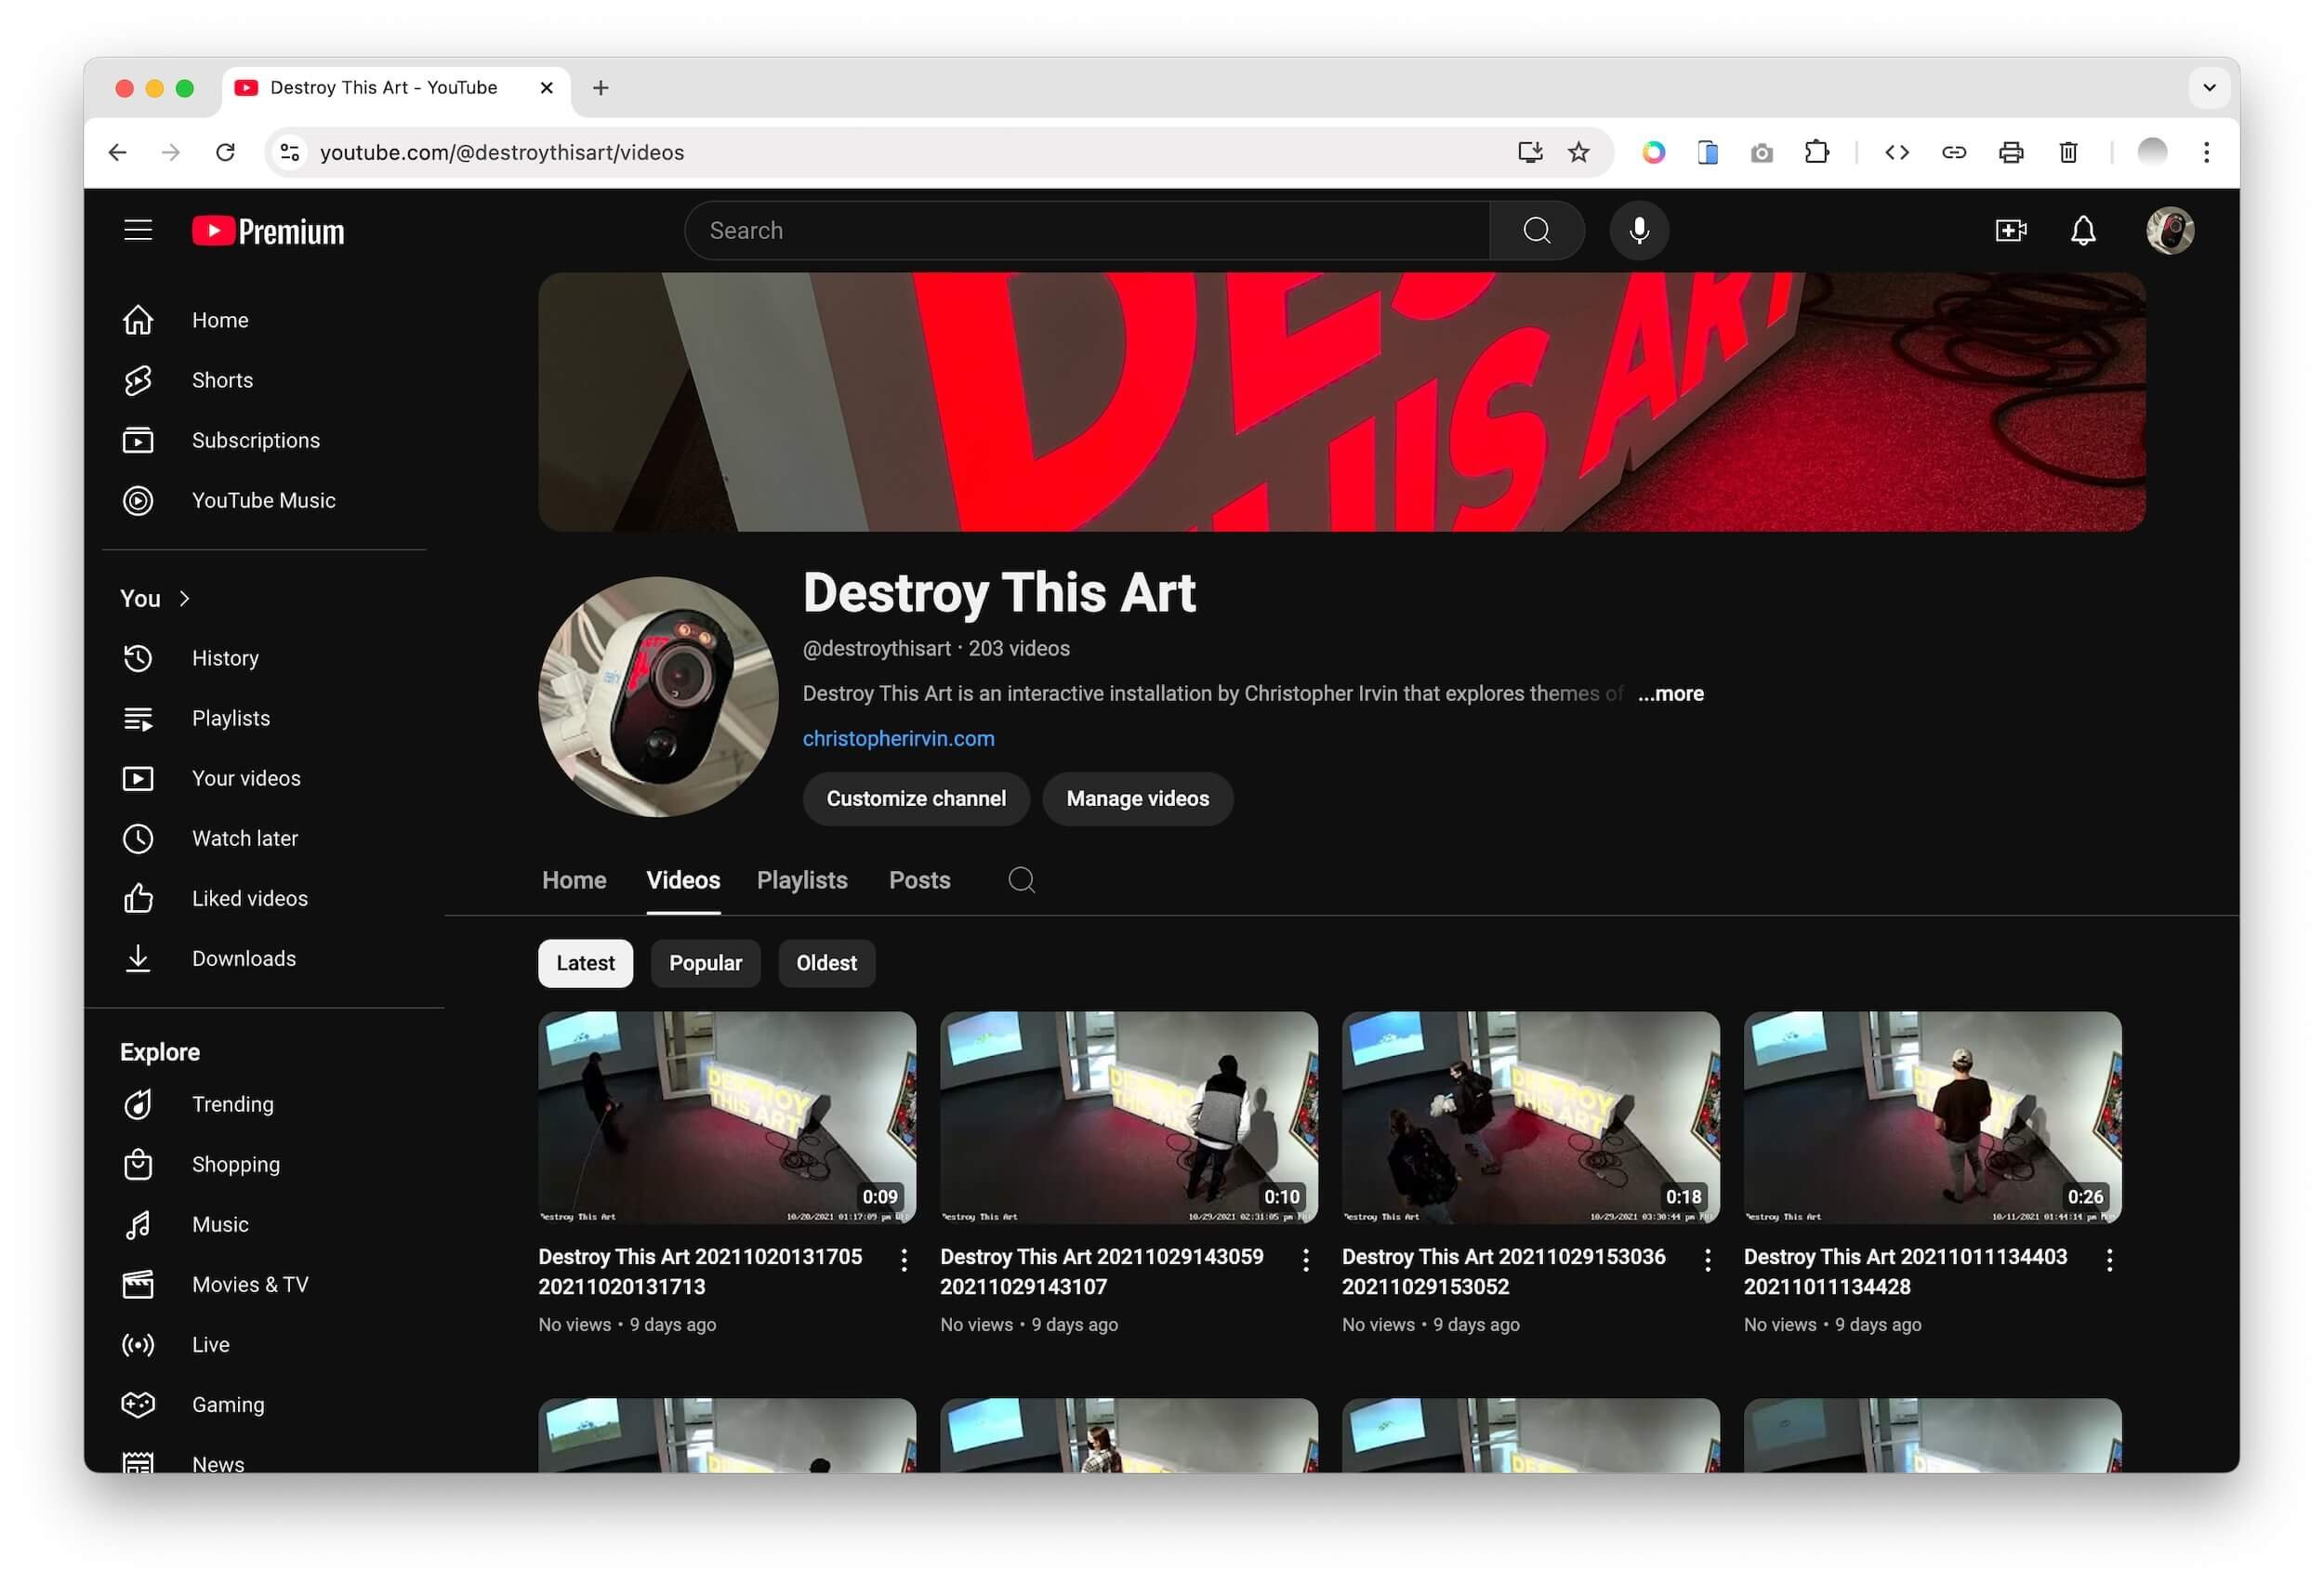Open Music in Explore
Image resolution: width=2324 pixels, height=1584 pixels.
[x=264, y=1224]
